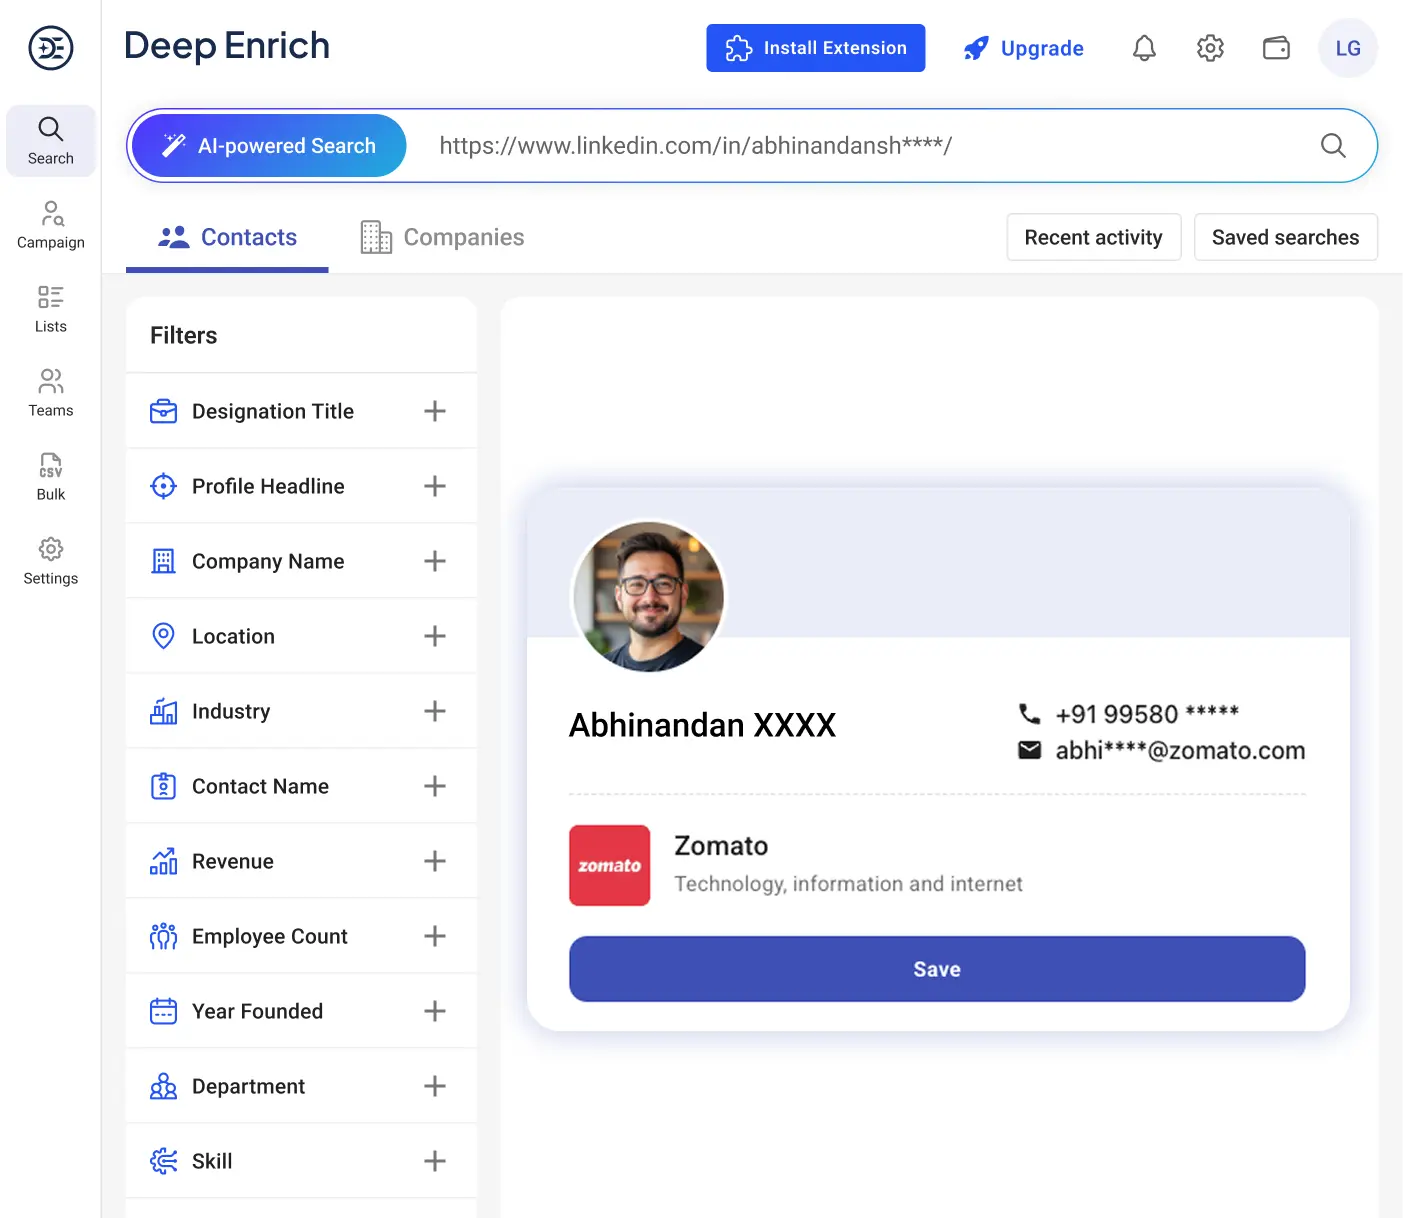Select the Contacts tab

[228, 237]
